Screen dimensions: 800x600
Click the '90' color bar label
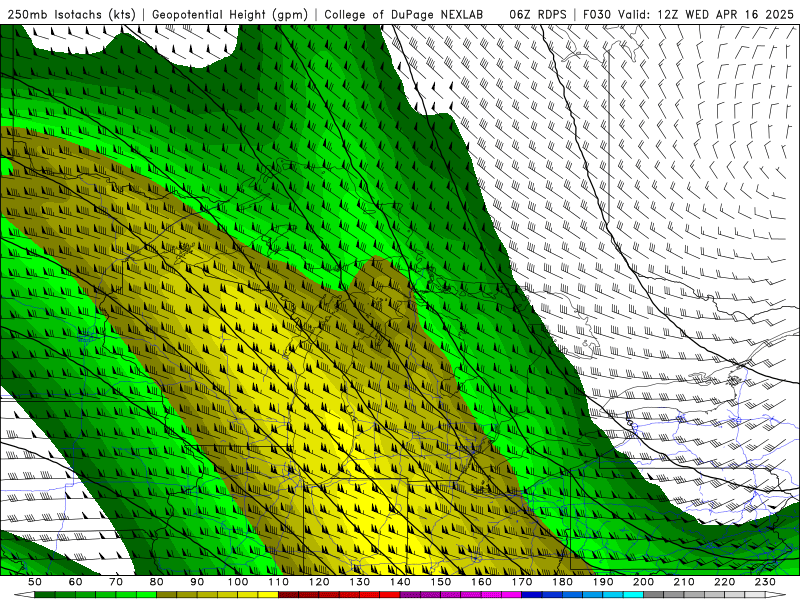point(197,582)
